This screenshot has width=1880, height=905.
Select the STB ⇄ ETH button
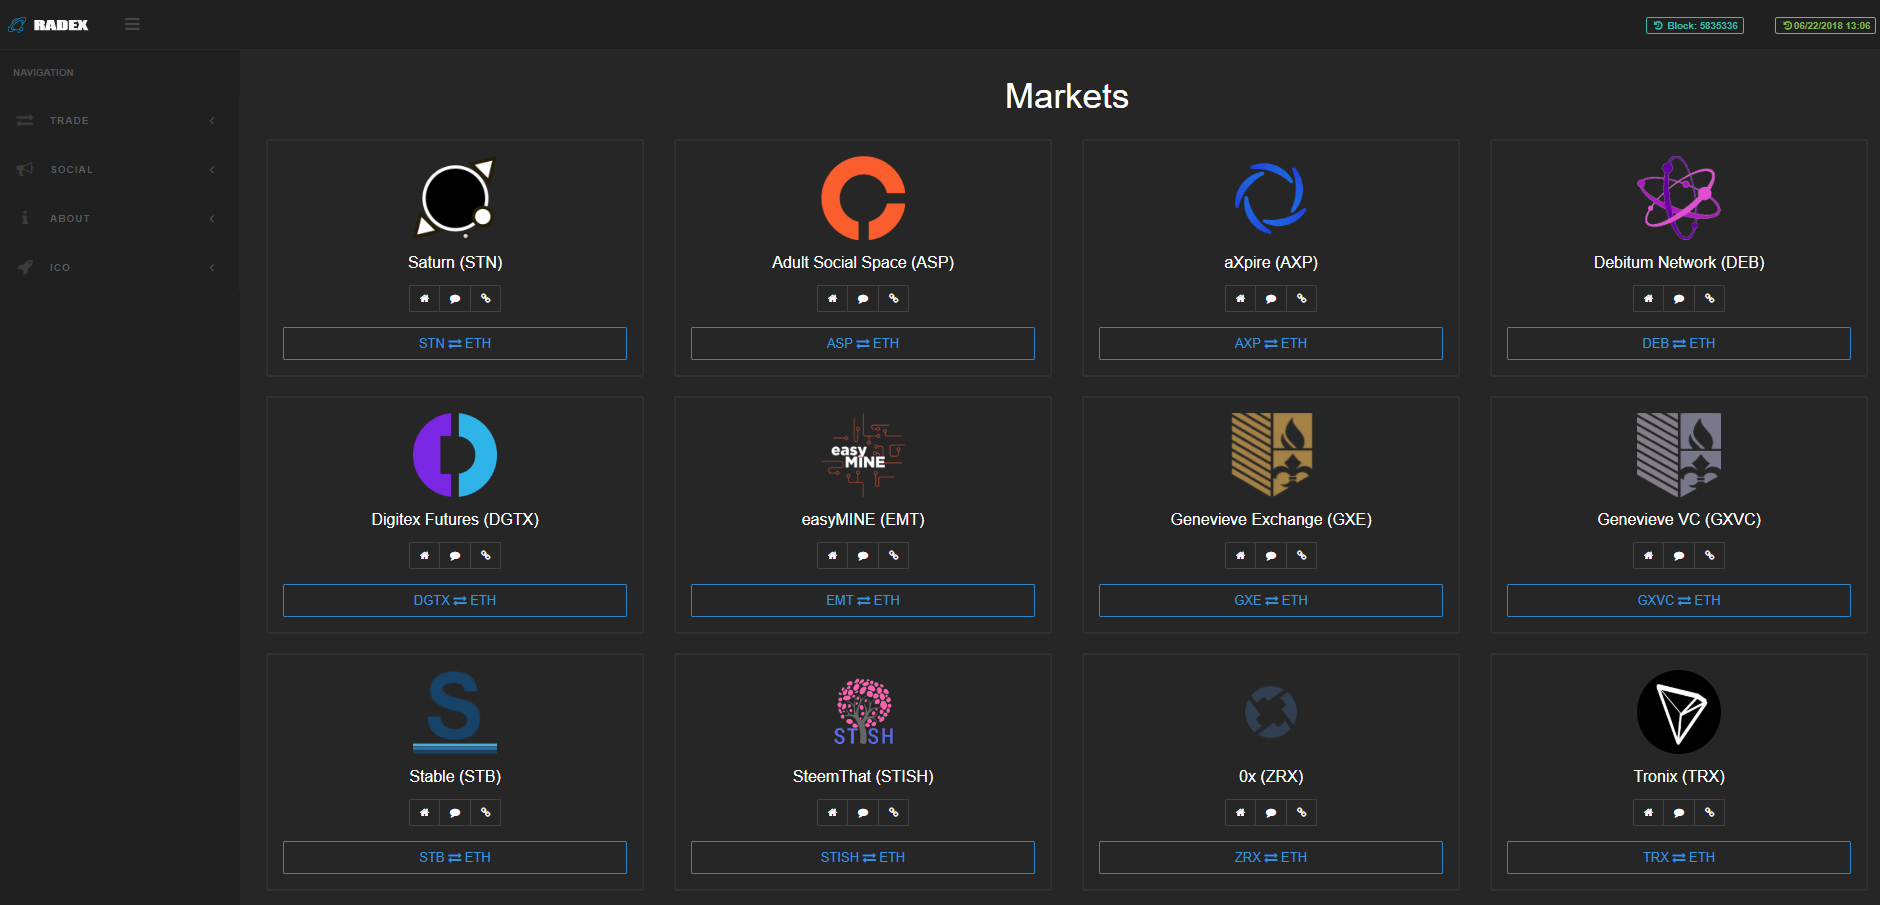455,857
